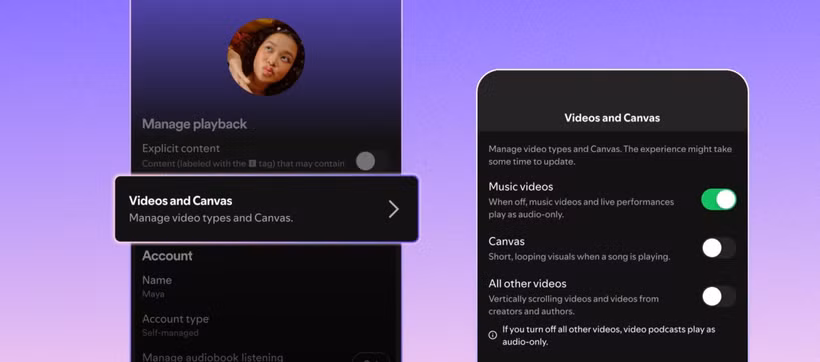Turn off the Music videos toggle

pyautogui.click(x=719, y=199)
